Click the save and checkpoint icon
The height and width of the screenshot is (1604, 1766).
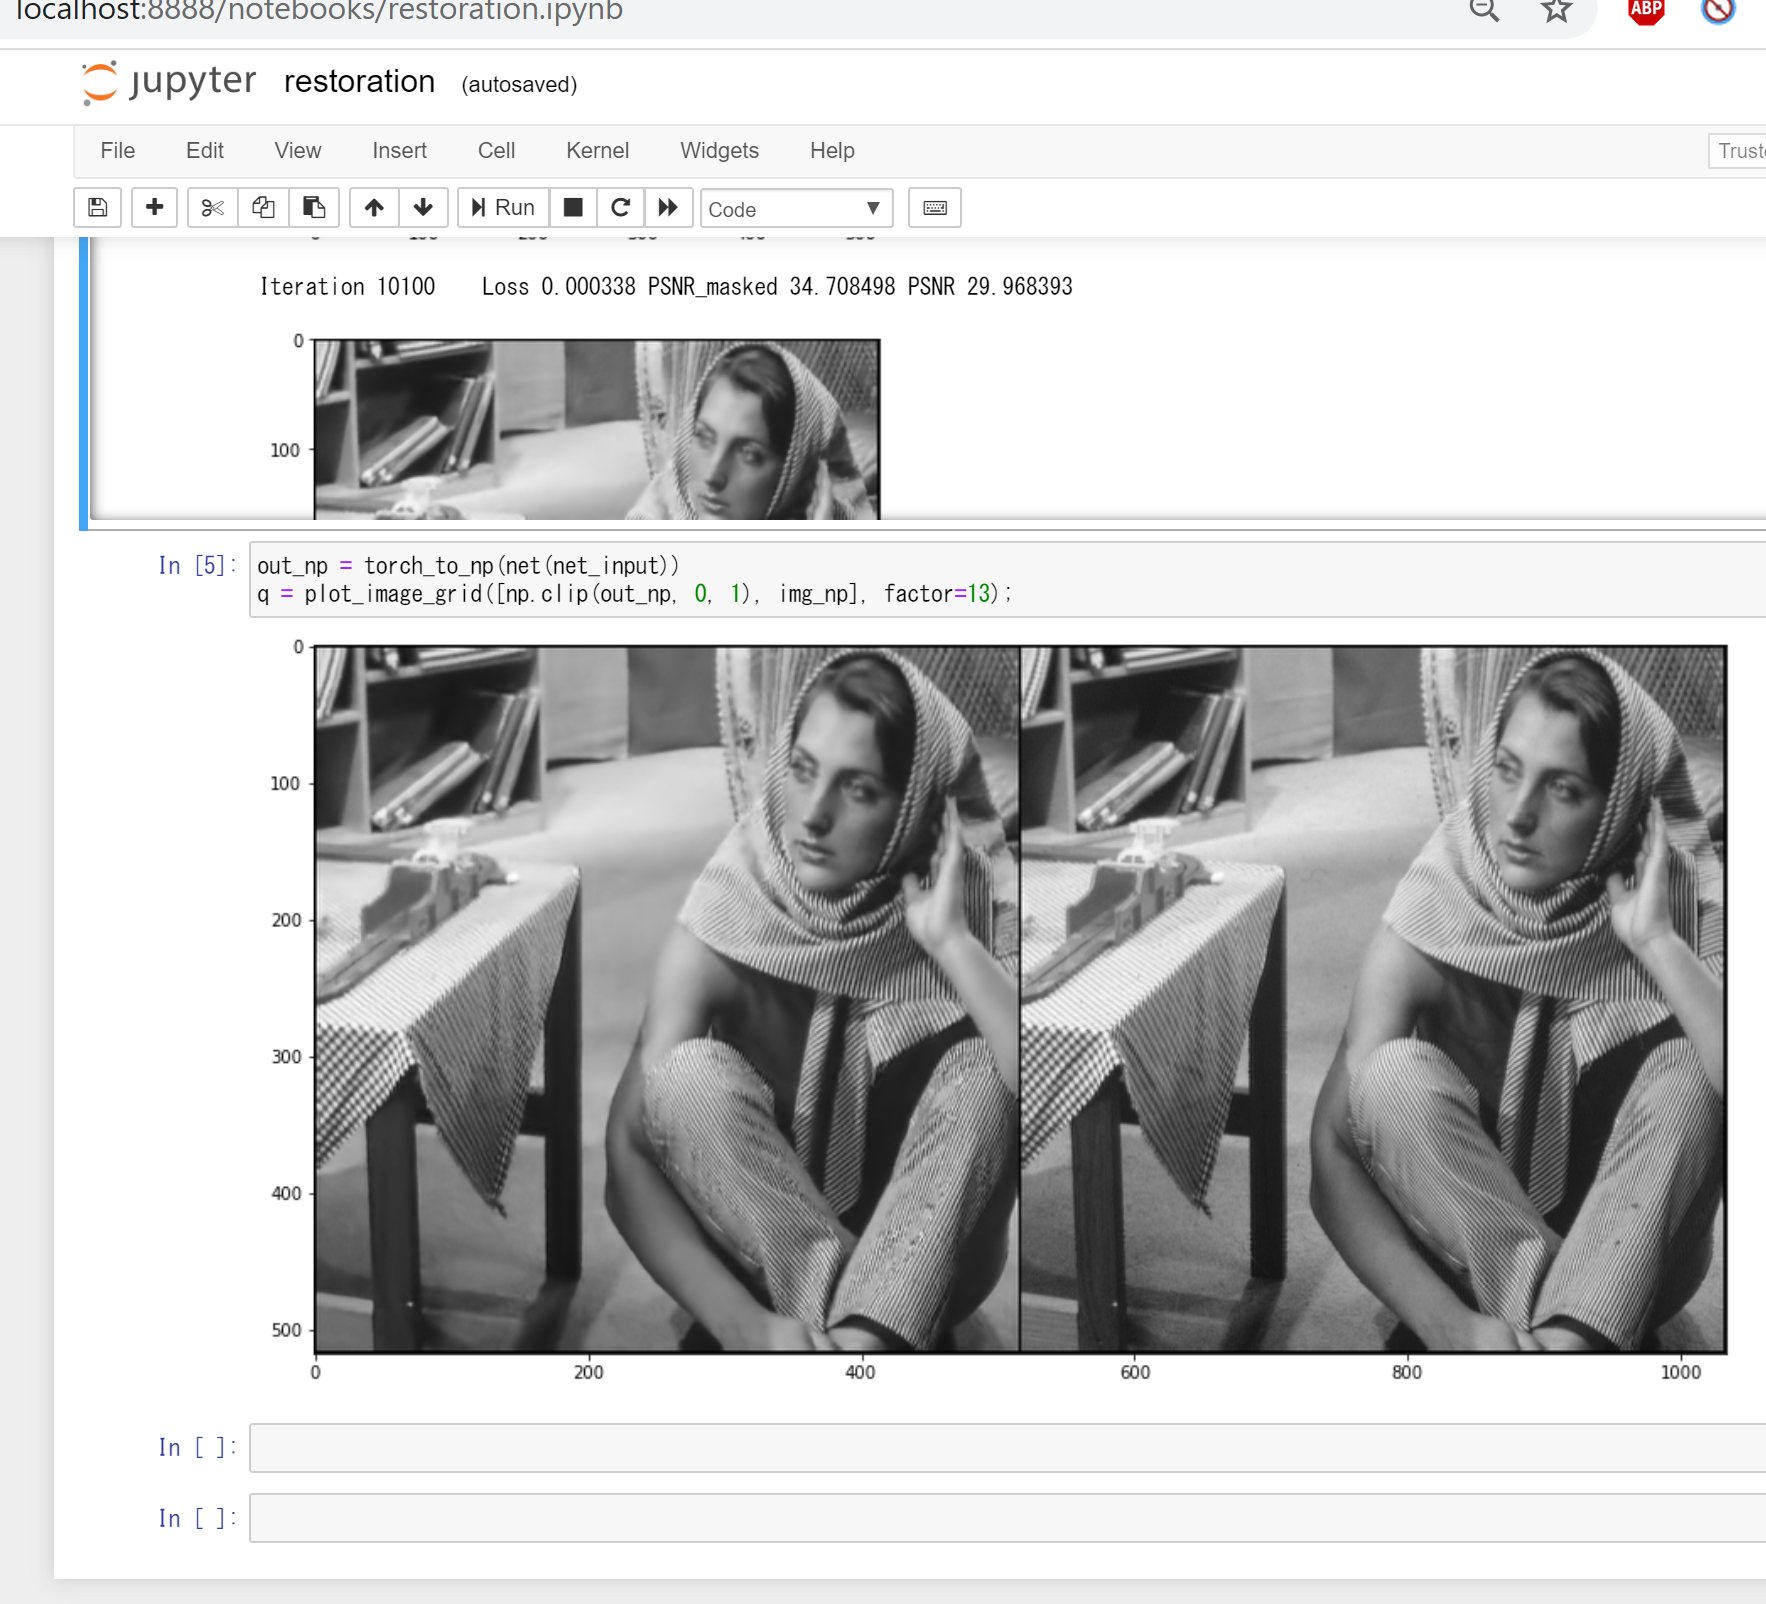[x=98, y=208]
